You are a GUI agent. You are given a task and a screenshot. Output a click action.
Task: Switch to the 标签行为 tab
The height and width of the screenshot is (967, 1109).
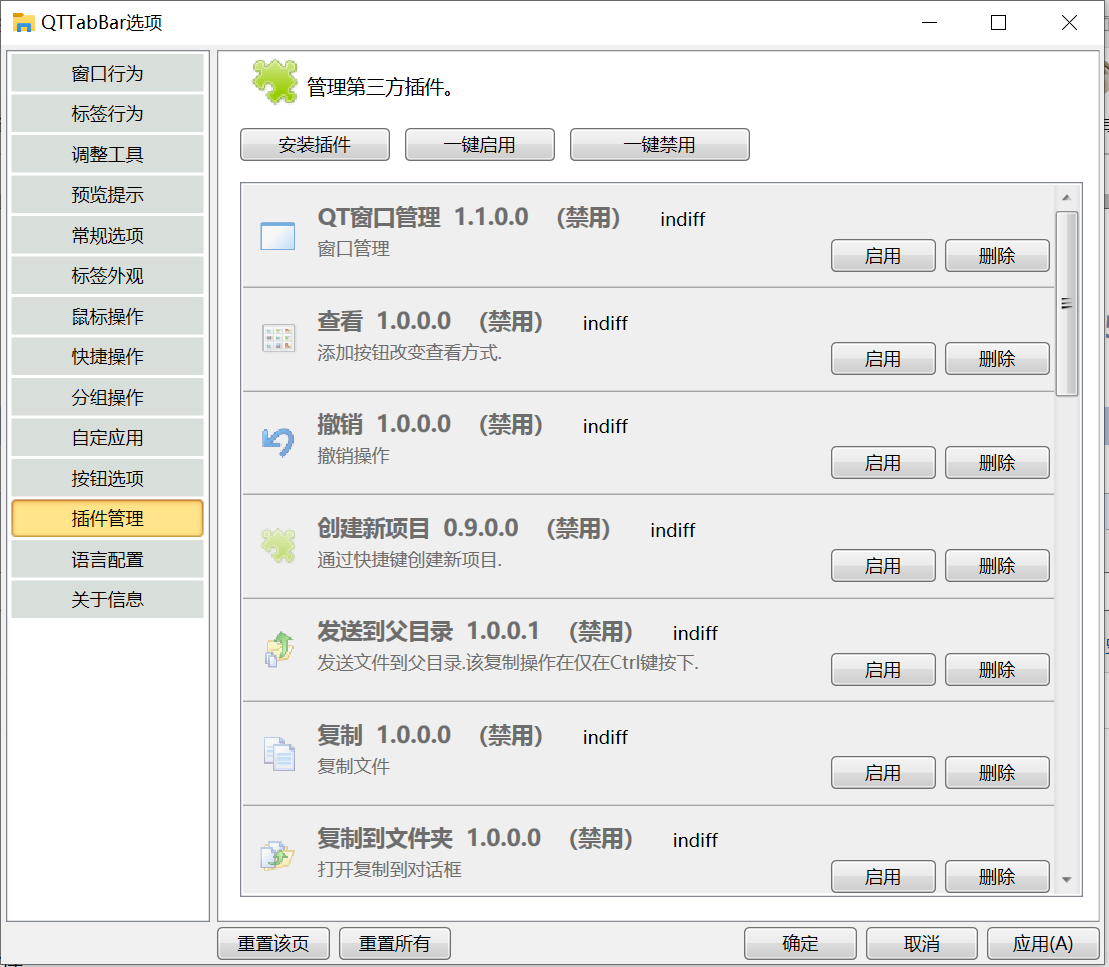point(108,114)
